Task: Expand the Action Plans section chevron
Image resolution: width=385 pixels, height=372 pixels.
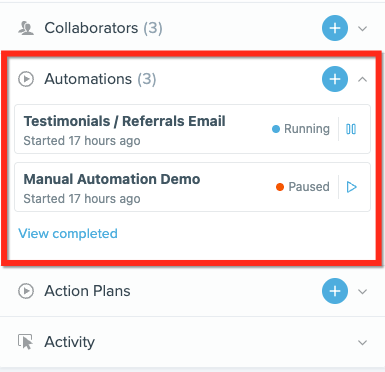Action: click(x=362, y=292)
